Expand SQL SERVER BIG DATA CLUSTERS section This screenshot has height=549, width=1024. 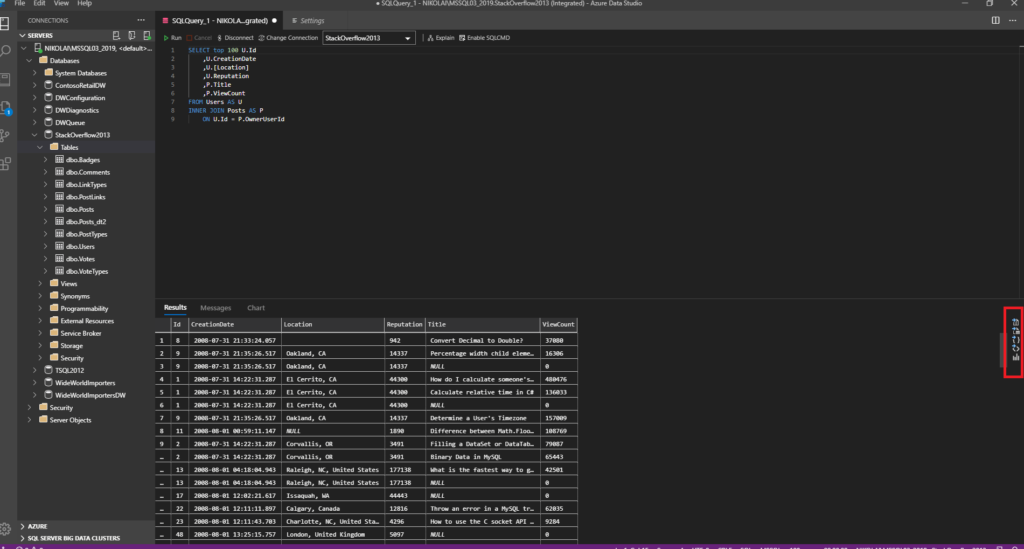tap(22, 538)
